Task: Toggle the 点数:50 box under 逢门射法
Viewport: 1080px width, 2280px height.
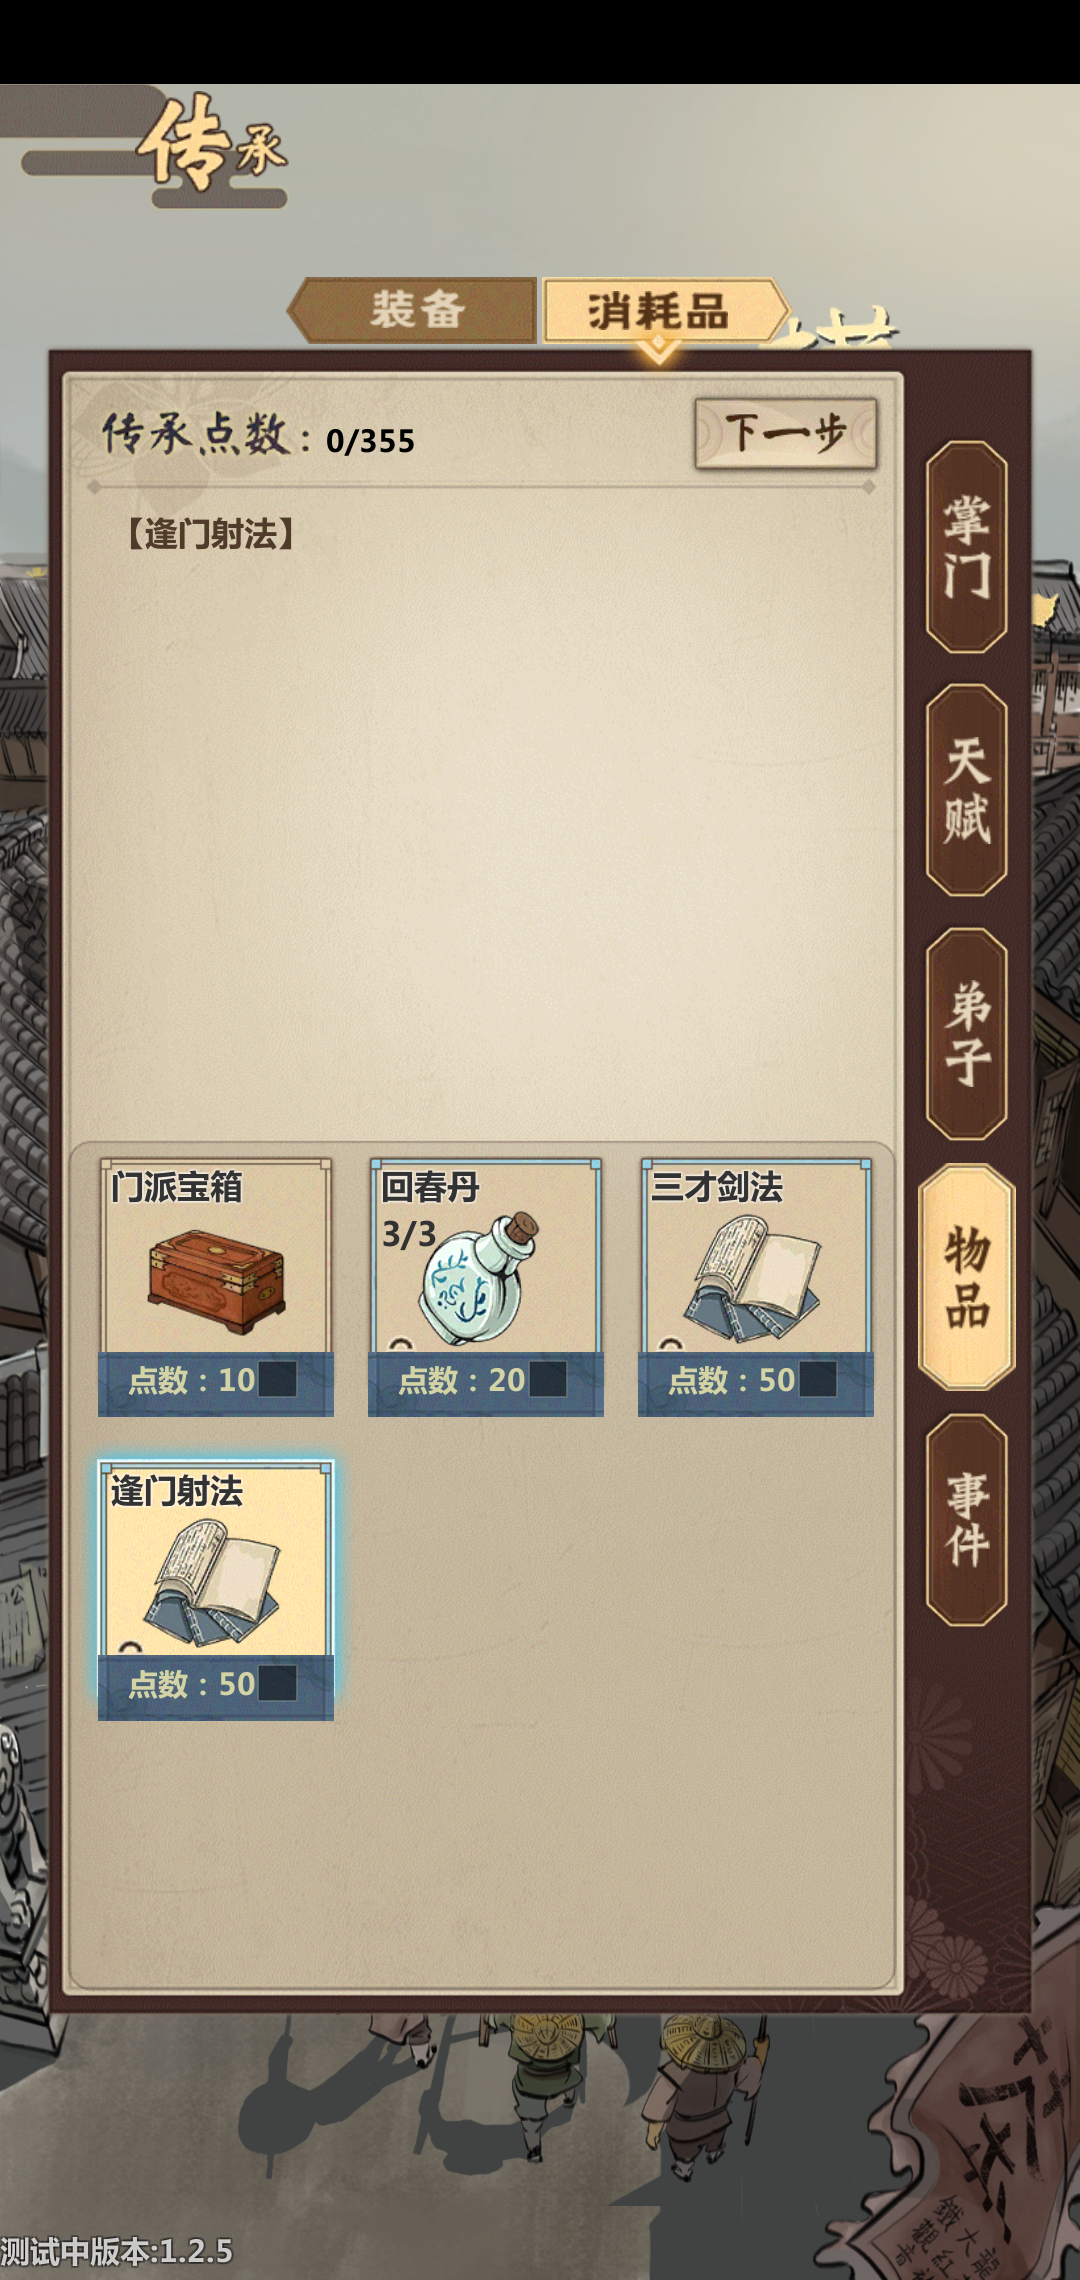Action: [x=278, y=1683]
